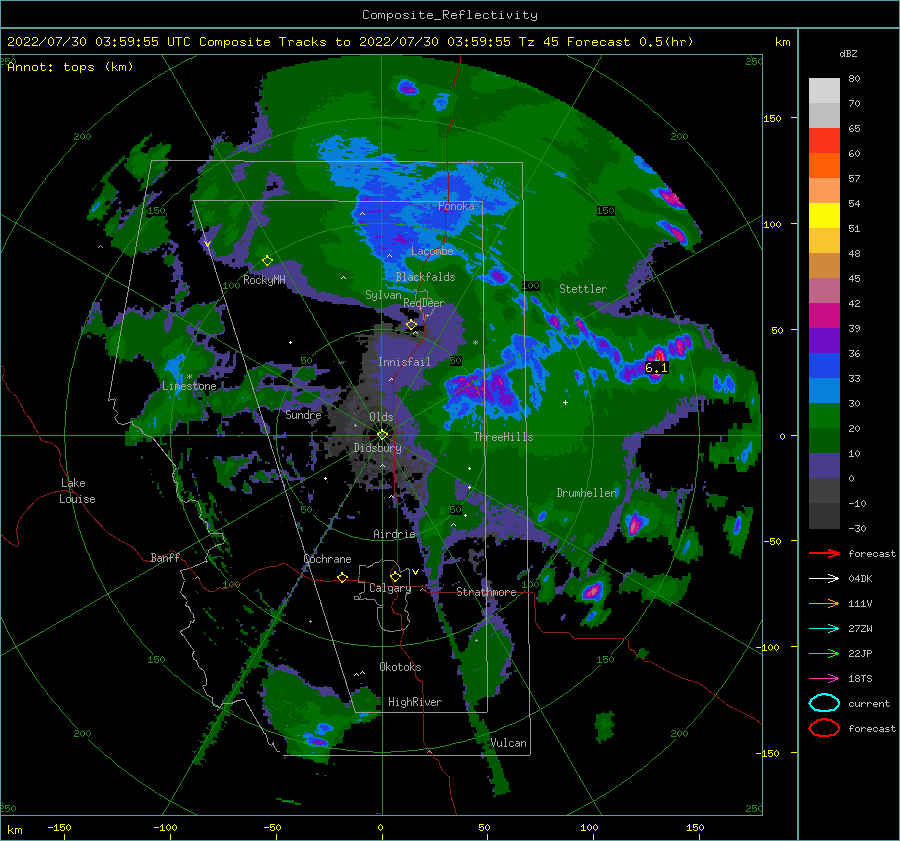This screenshot has width=900, height=841.
Task: Click the green 22JP track arrow
Action: [x=824, y=653]
